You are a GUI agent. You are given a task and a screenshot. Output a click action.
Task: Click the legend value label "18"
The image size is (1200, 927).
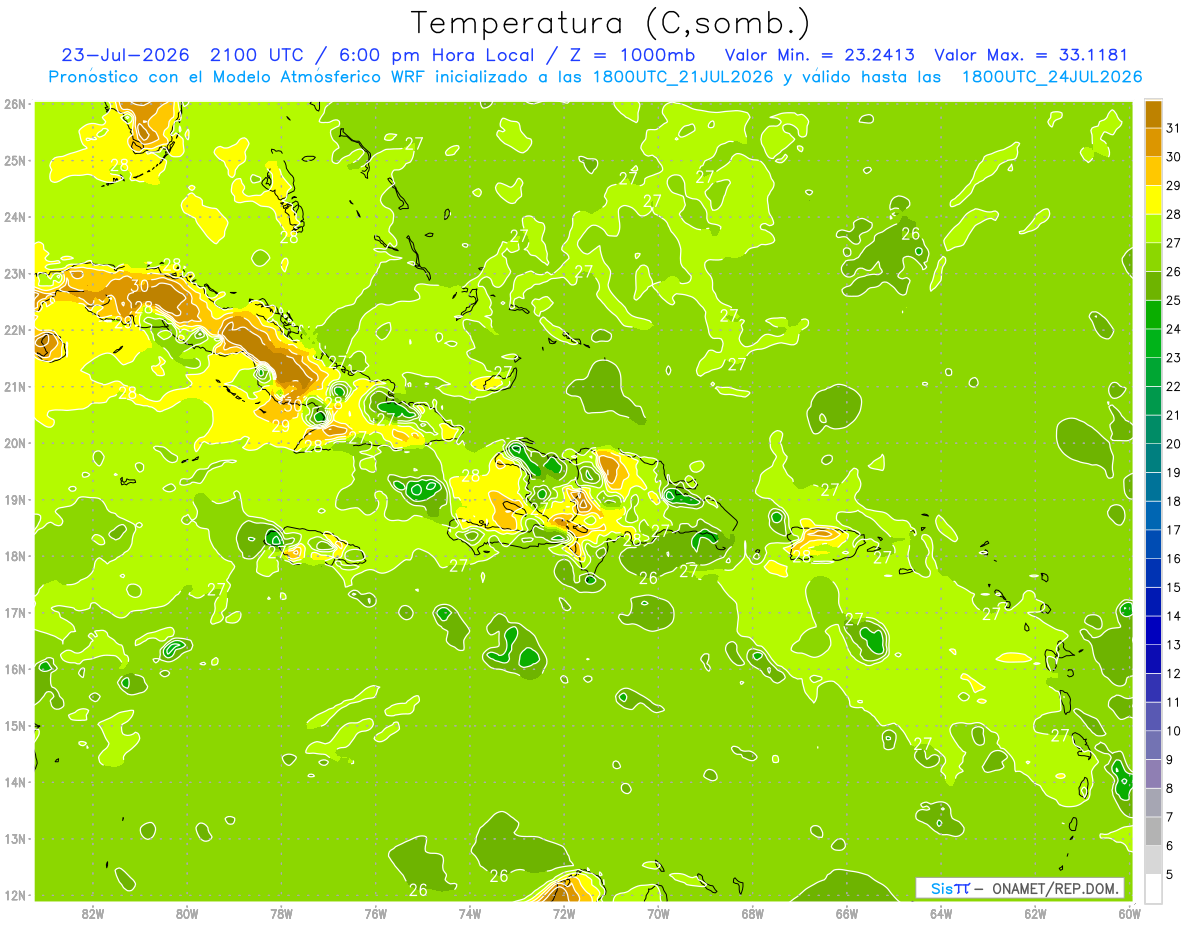pos(1174,501)
